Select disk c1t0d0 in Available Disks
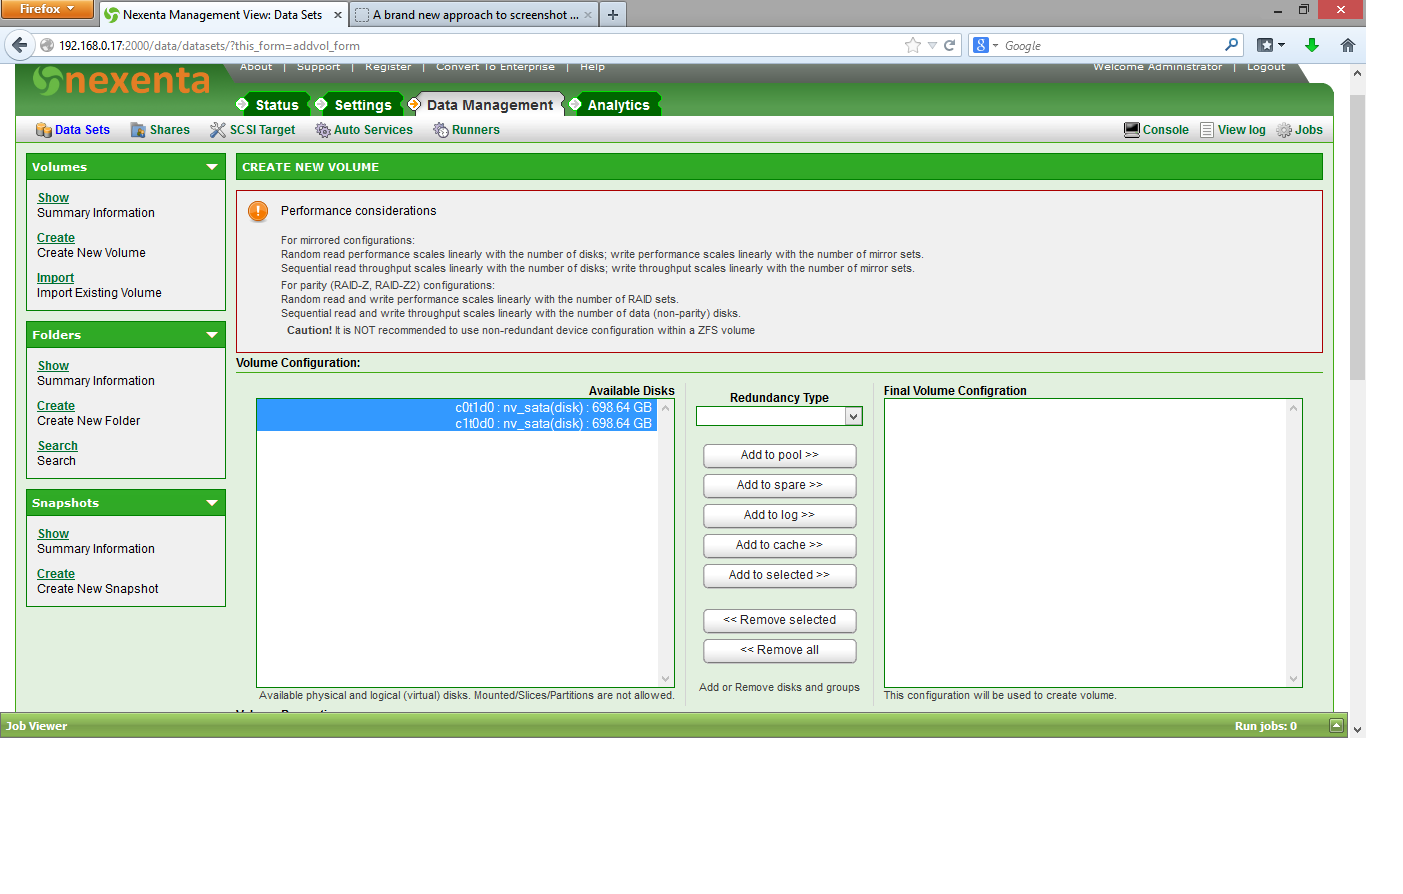The height and width of the screenshot is (894, 1403). pyautogui.click(x=457, y=424)
